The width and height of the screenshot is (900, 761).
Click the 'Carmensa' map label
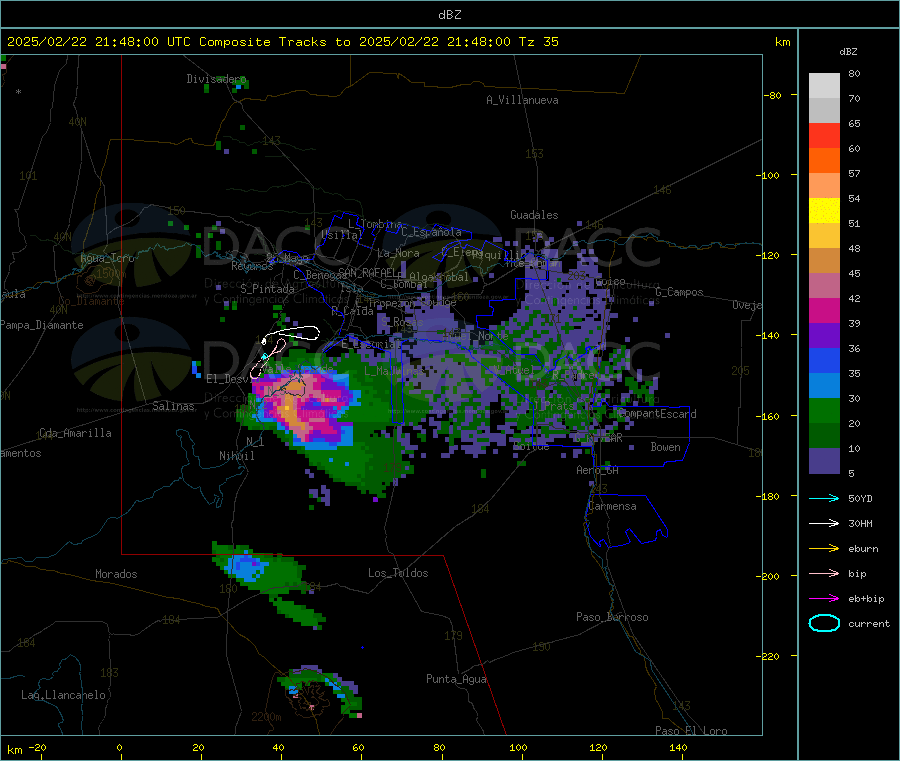click(x=612, y=507)
